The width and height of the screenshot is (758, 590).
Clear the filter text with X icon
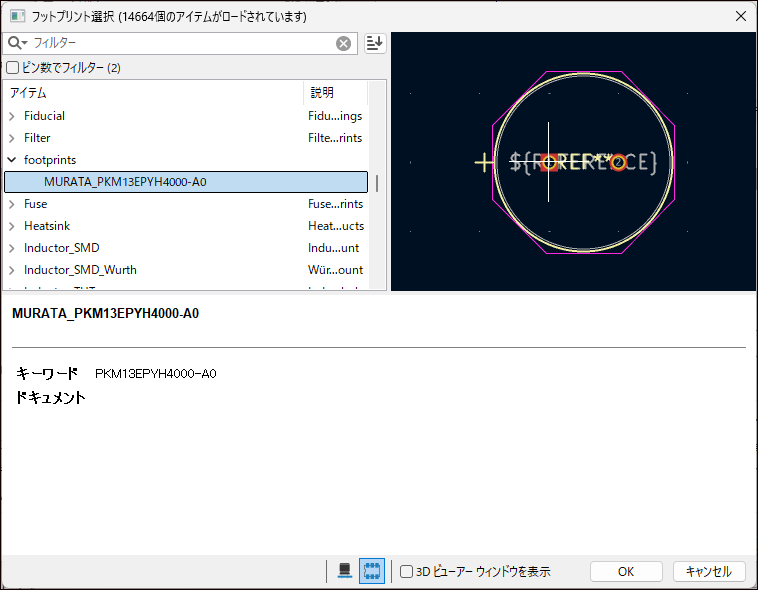click(343, 43)
